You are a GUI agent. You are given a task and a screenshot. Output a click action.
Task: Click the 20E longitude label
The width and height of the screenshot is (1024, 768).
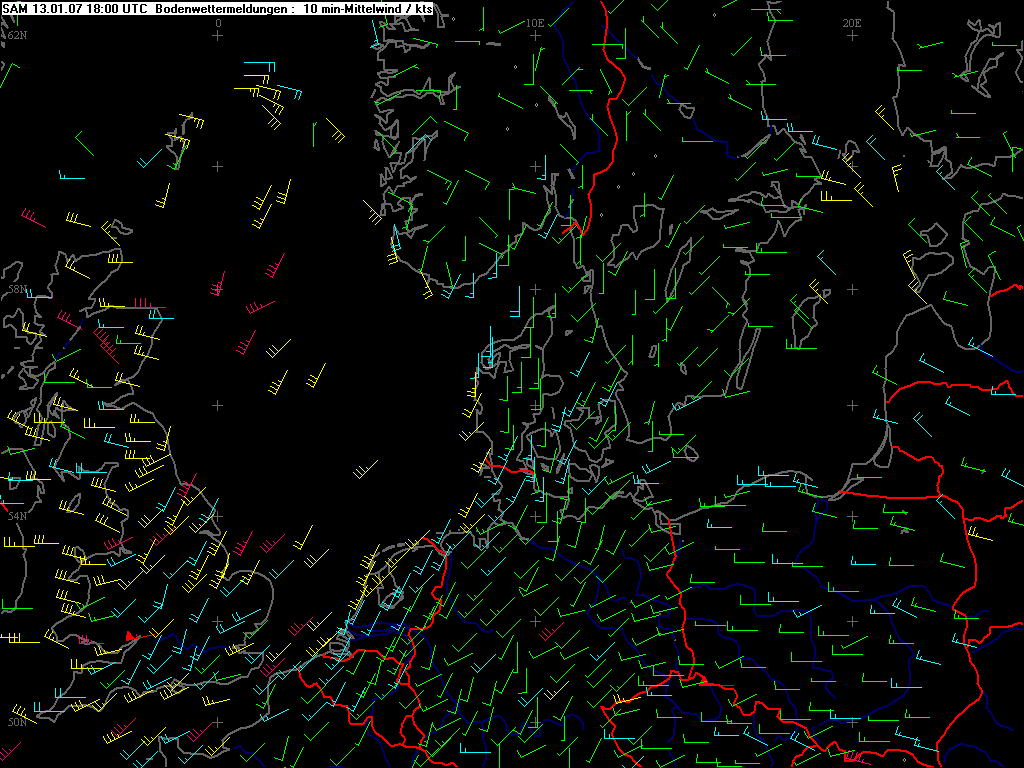click(x=852, y=22)
